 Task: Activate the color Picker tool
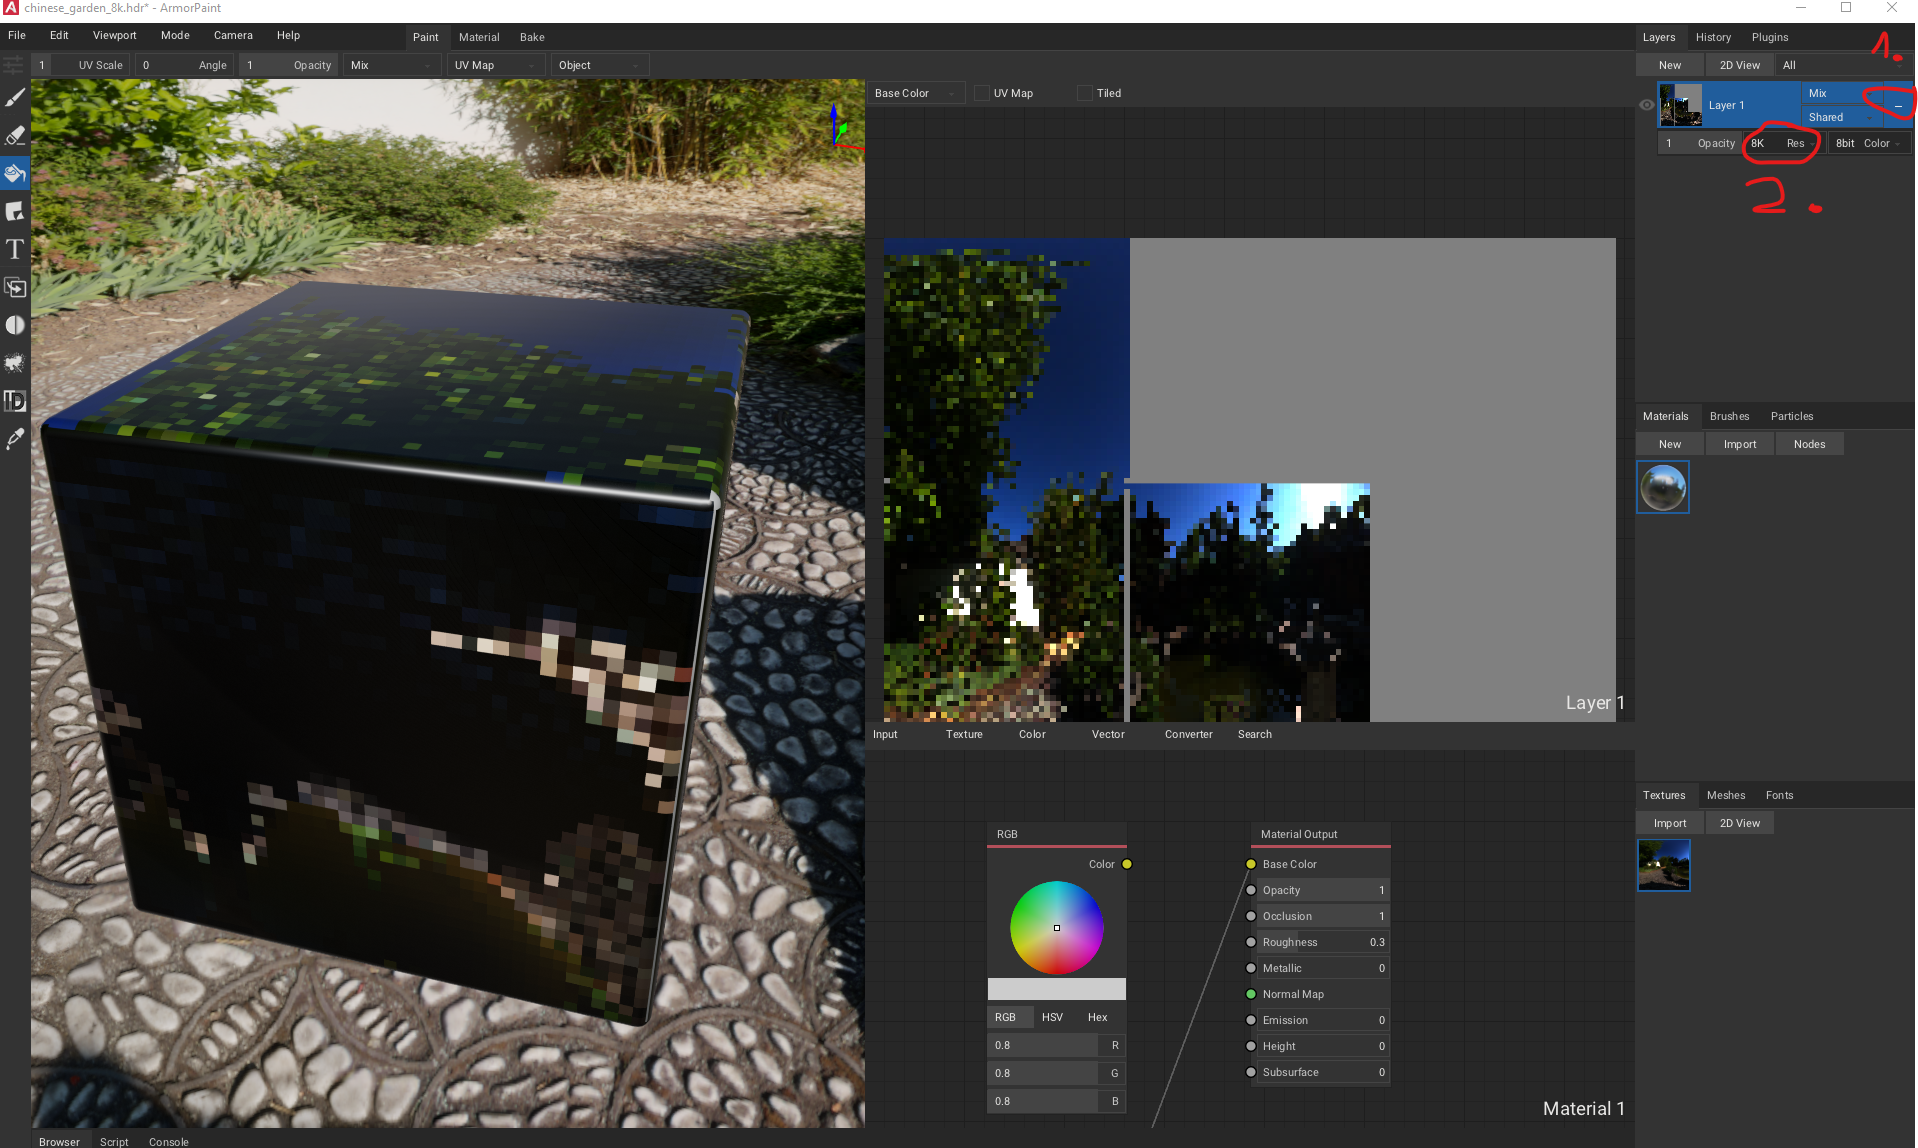tap(14, 439)
